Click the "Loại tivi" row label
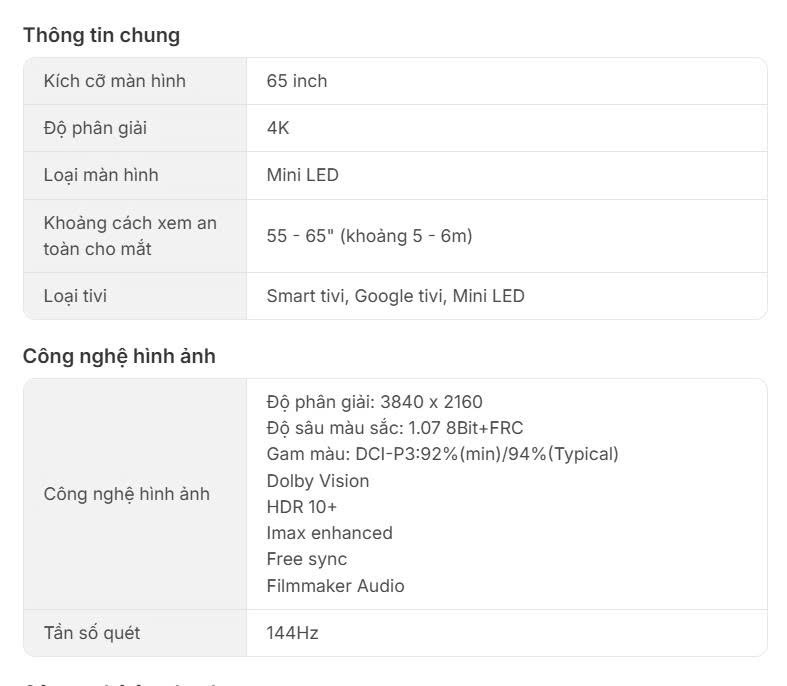The image size is (787, 686). 75,296
